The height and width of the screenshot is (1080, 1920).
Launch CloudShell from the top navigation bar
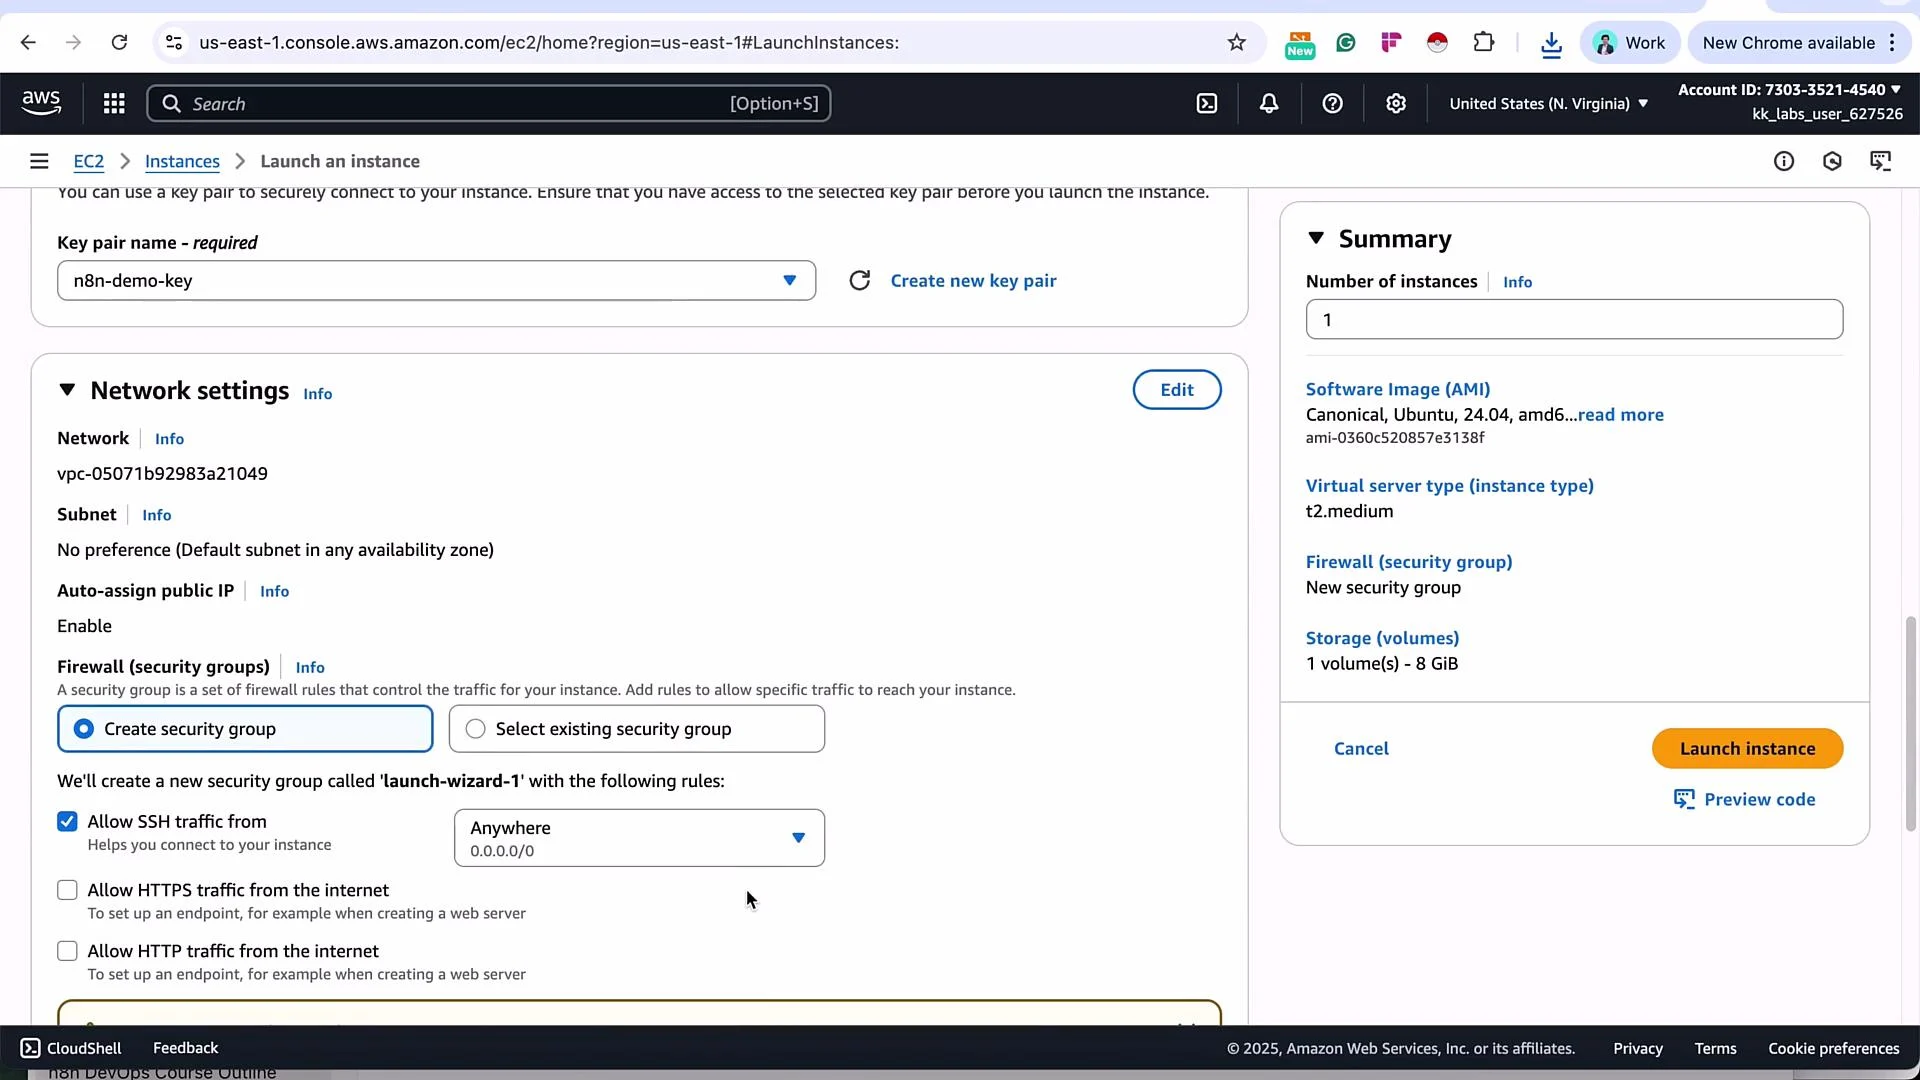point(1207,103)
